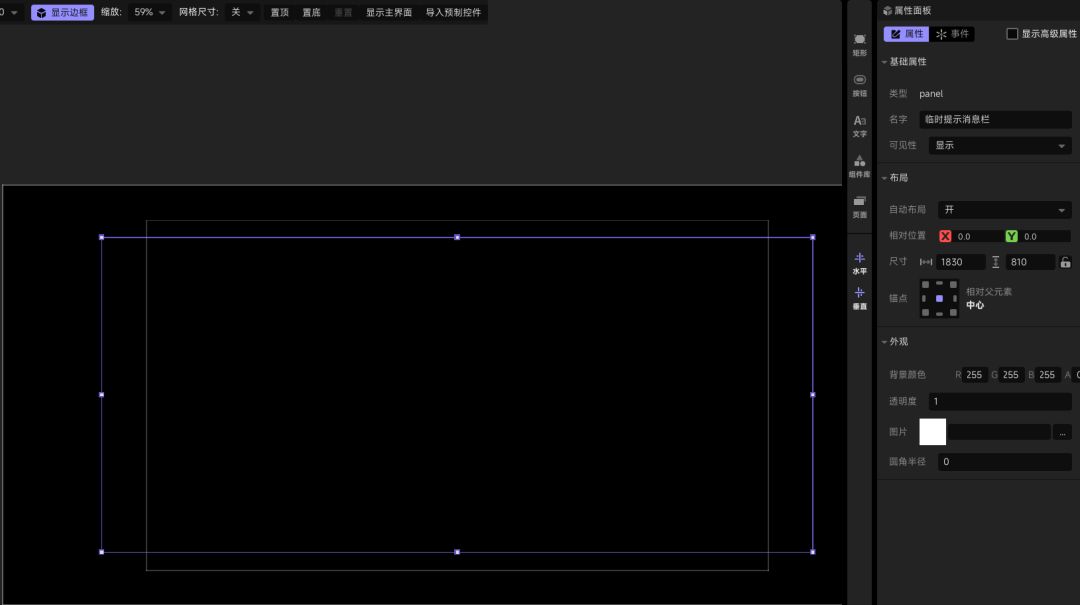Screen dimensions: 1080x605
Task: Click the white image color swatch
Action: pyautogui.click(x=933, y=431)
